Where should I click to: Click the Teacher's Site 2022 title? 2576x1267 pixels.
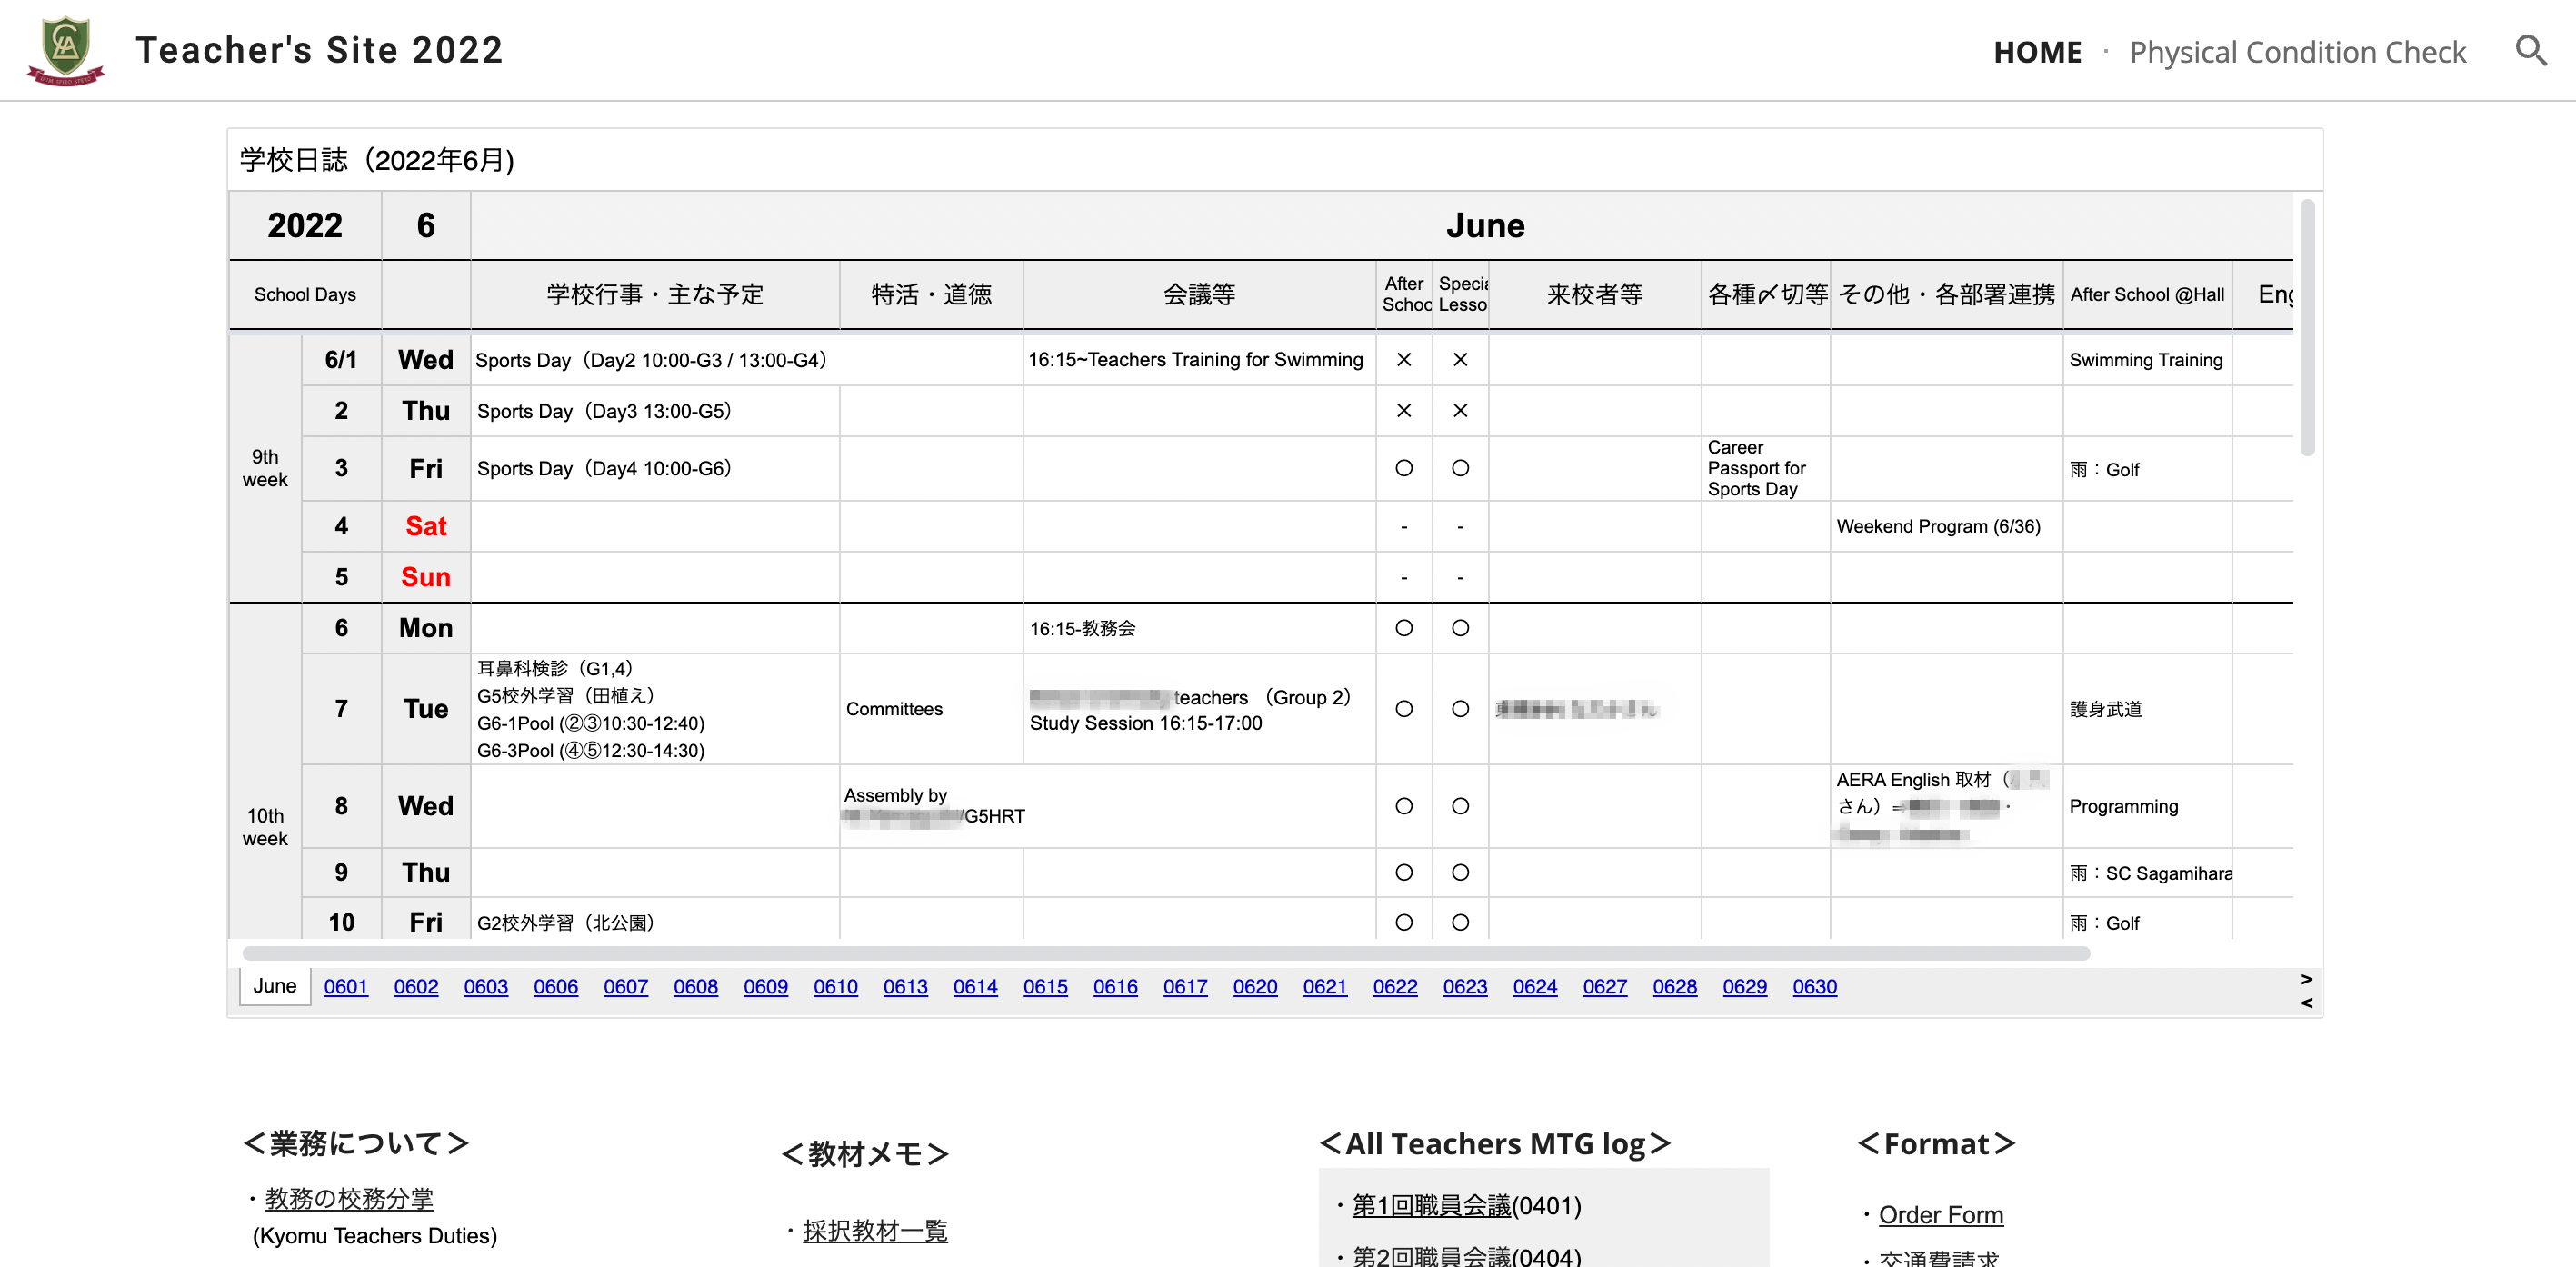pyautogui.click(x=319, y=50)
